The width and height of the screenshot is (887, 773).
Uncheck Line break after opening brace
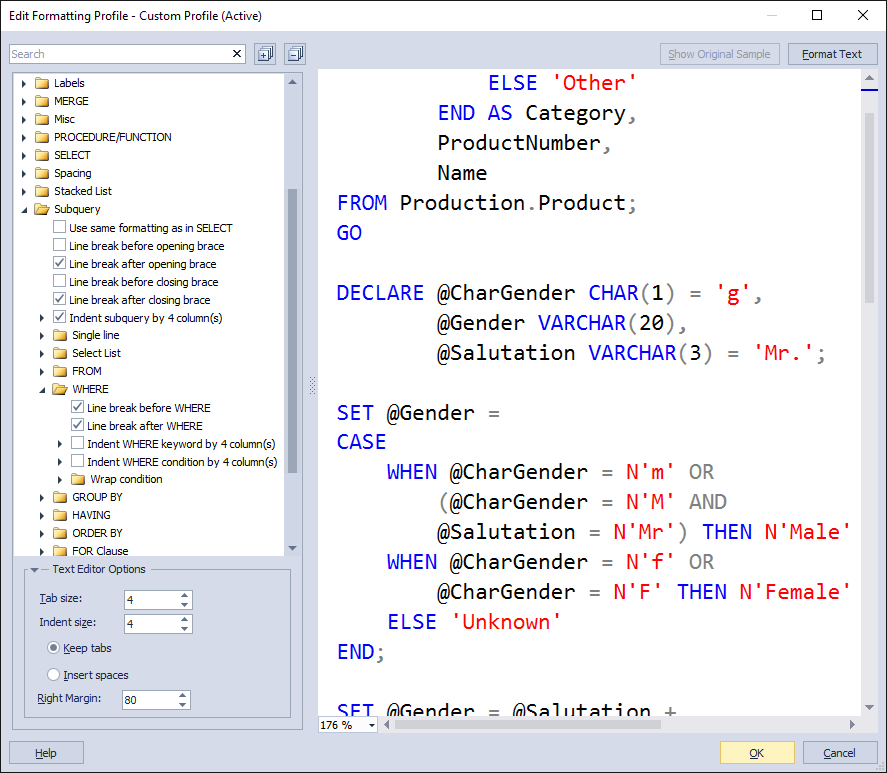(x=59, y=263)
